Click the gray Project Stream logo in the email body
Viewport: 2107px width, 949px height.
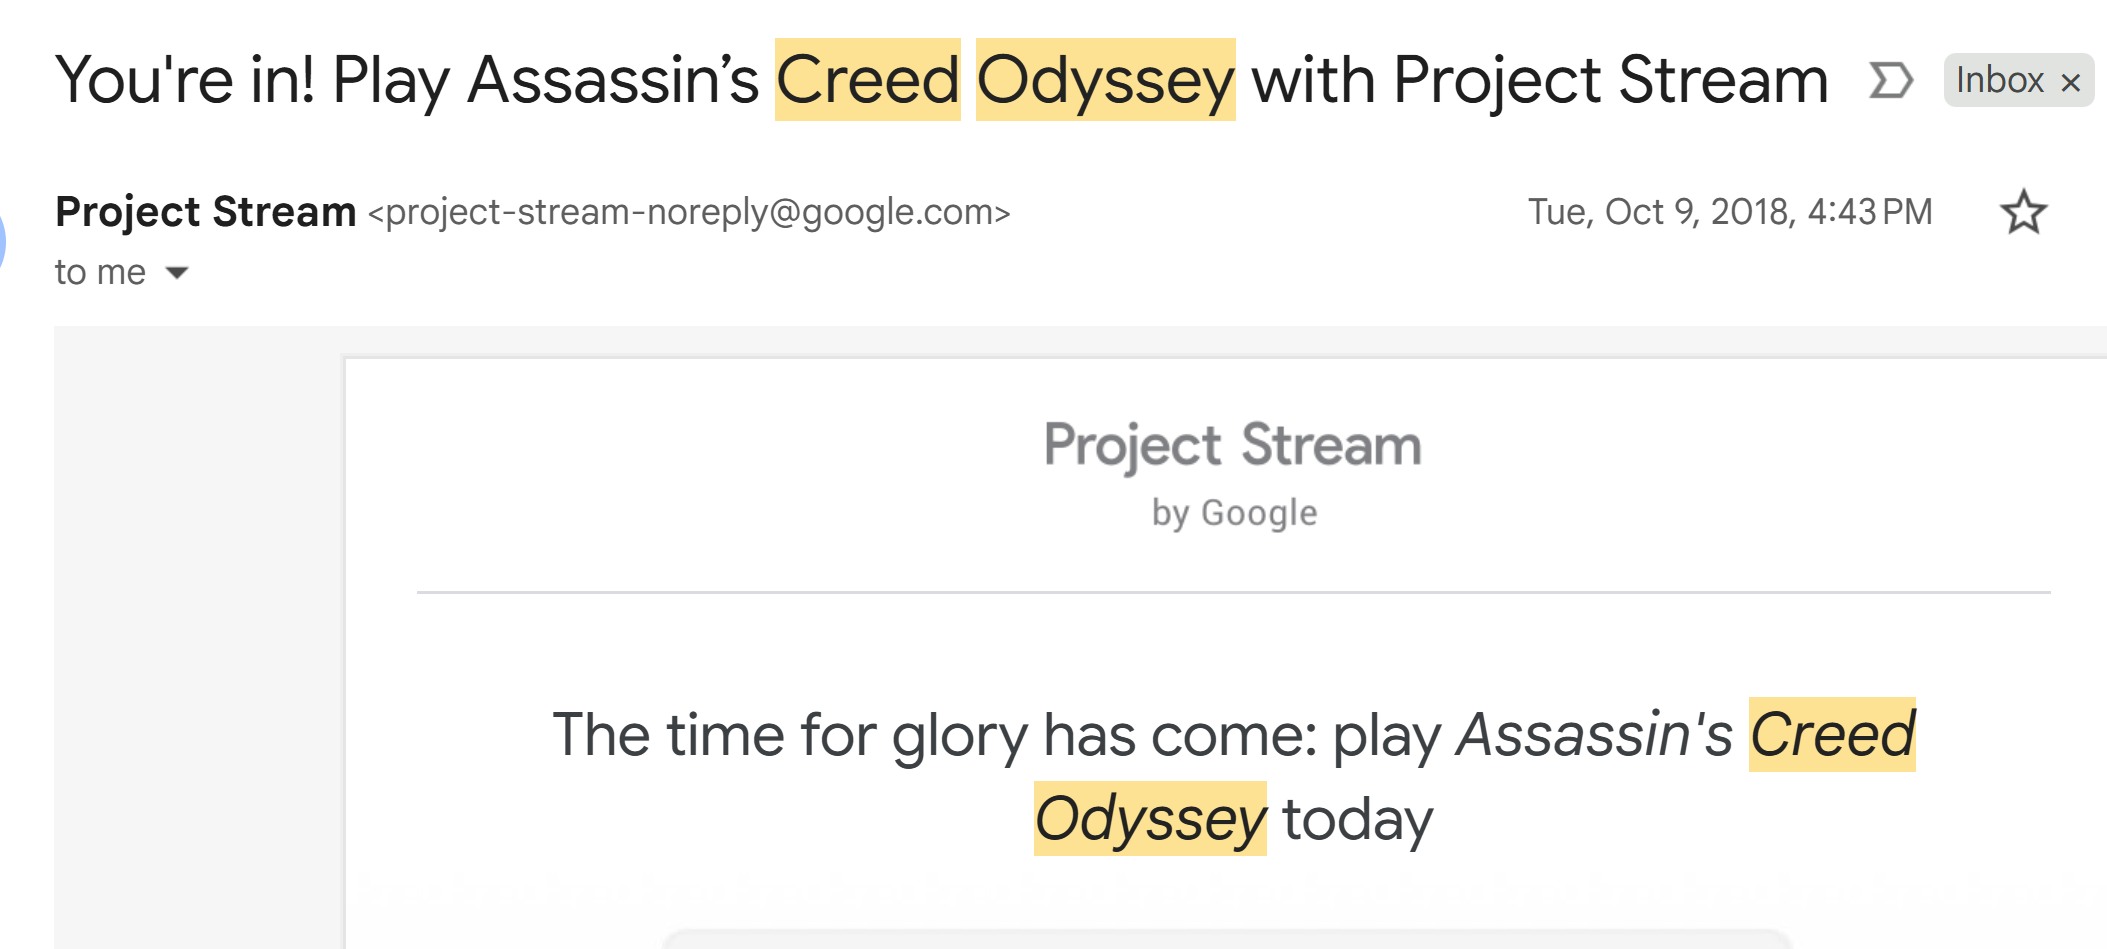pos(1232,445)
